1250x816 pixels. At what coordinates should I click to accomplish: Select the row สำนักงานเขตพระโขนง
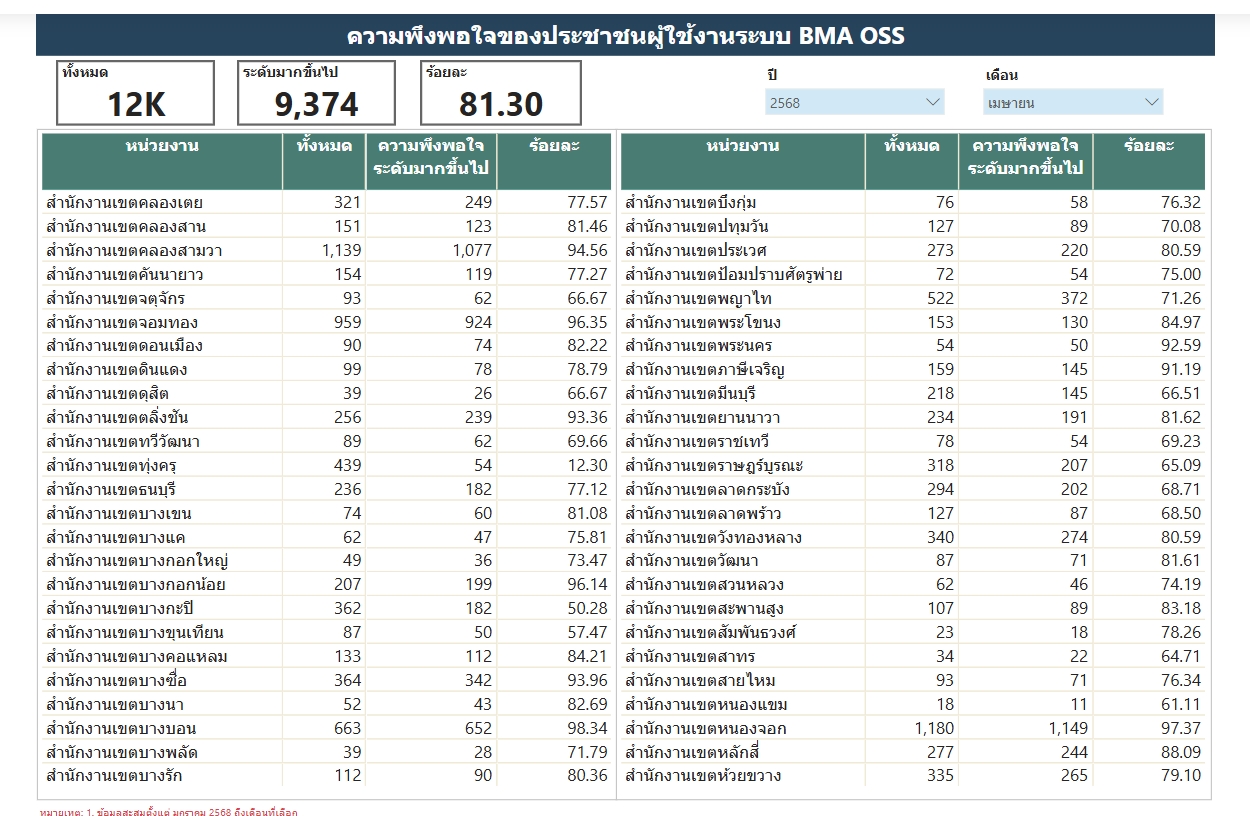[913, 322]
